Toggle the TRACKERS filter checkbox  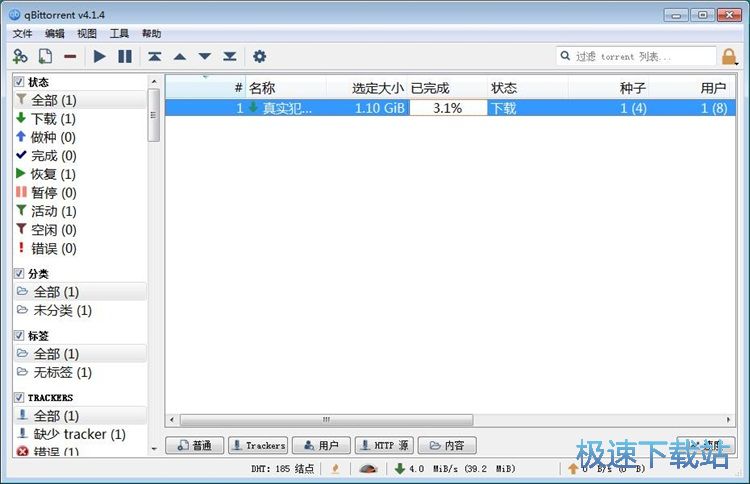(19, 397)
